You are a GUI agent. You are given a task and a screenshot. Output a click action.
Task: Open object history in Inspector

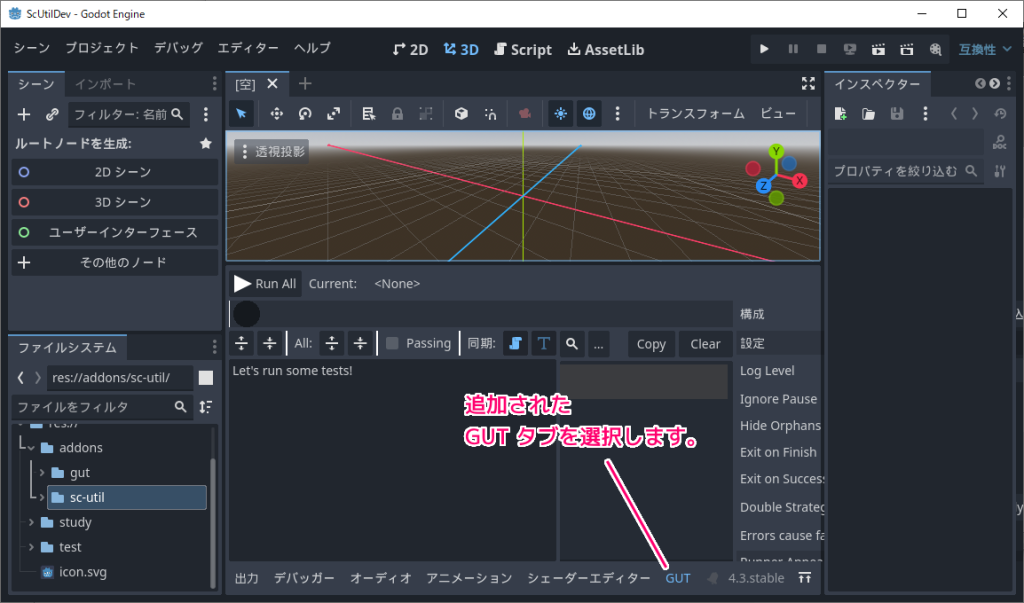tap(1000, 114)
